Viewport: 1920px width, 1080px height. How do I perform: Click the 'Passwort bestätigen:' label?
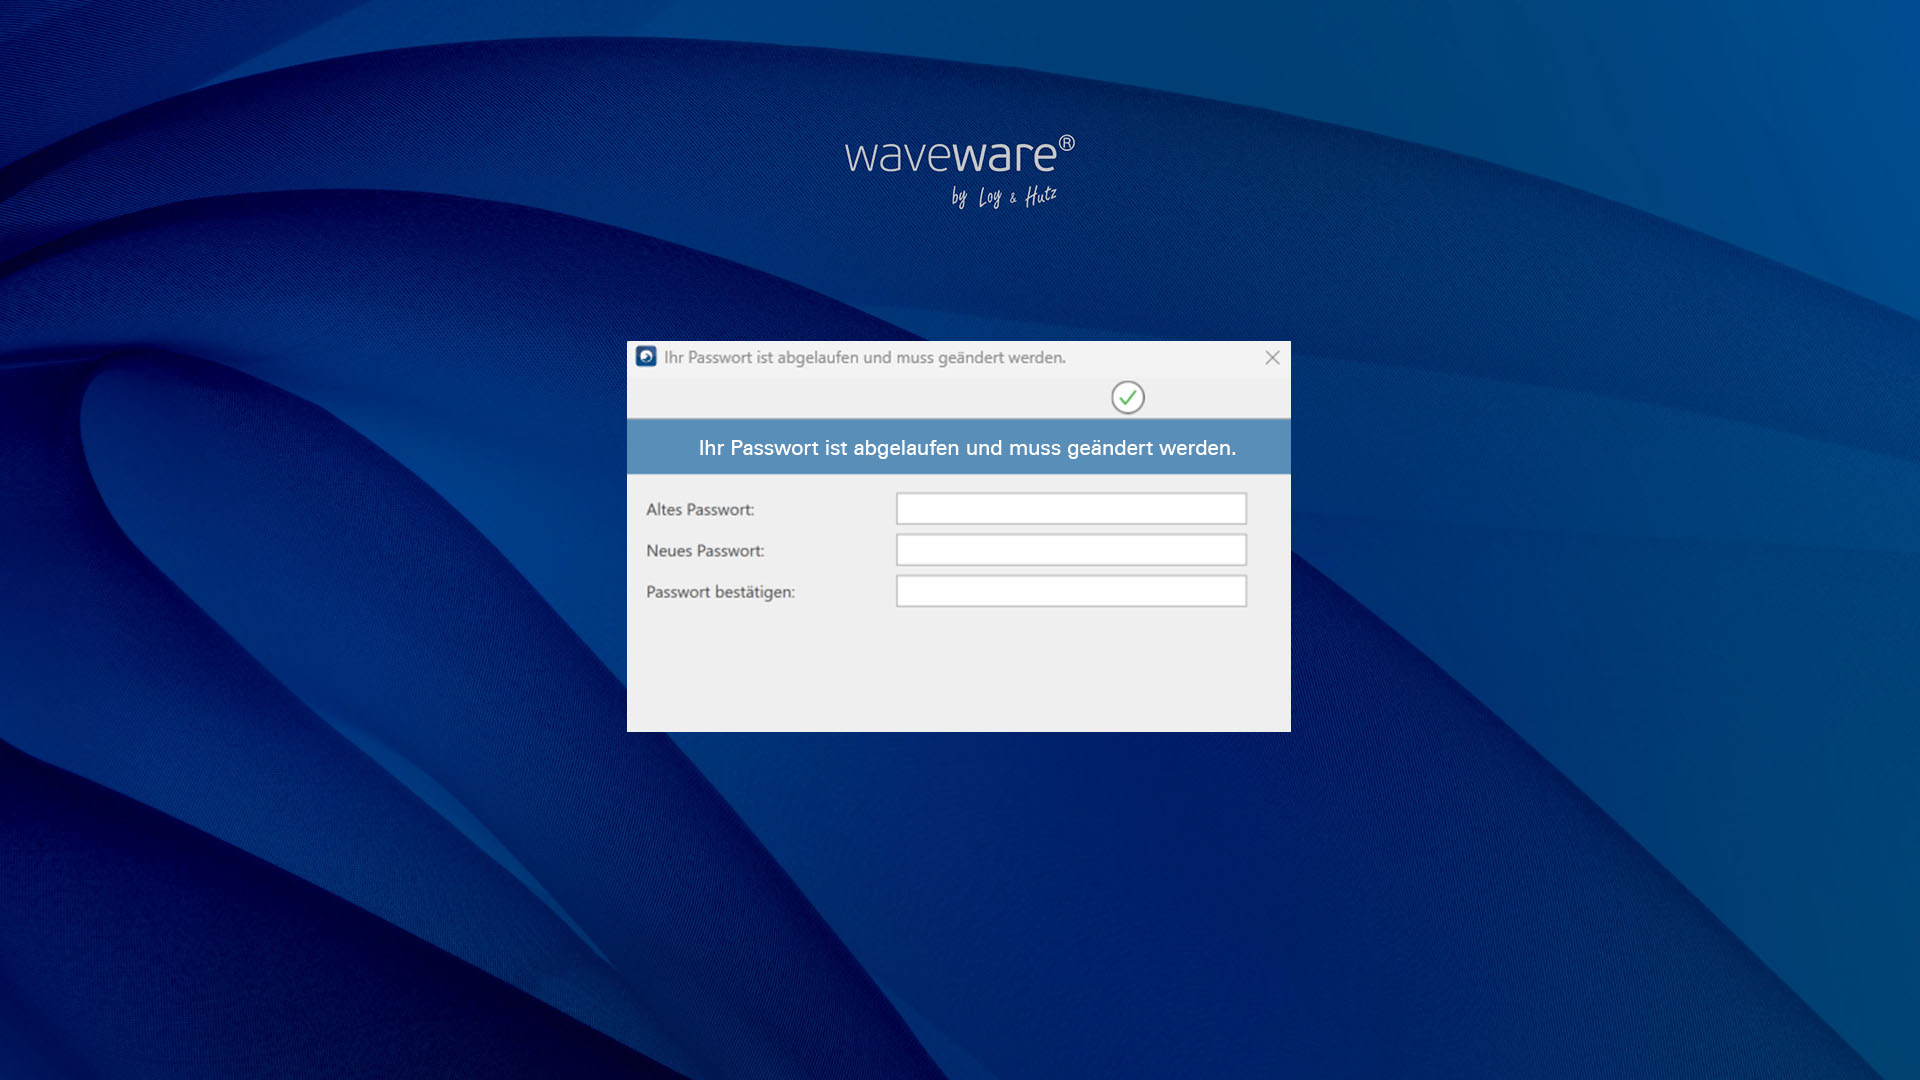pos(720,592)
